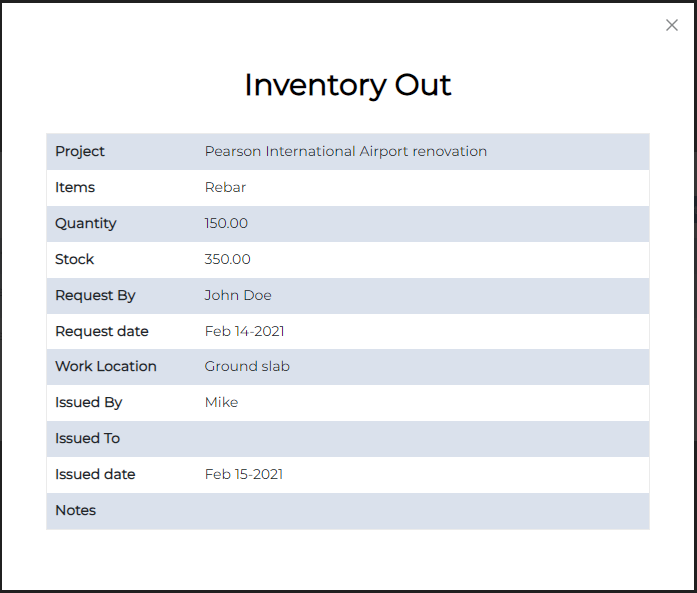Screen dimensions: 697x593
Task: Select the 150.00 quantity value
Action: tap(226, 223)
